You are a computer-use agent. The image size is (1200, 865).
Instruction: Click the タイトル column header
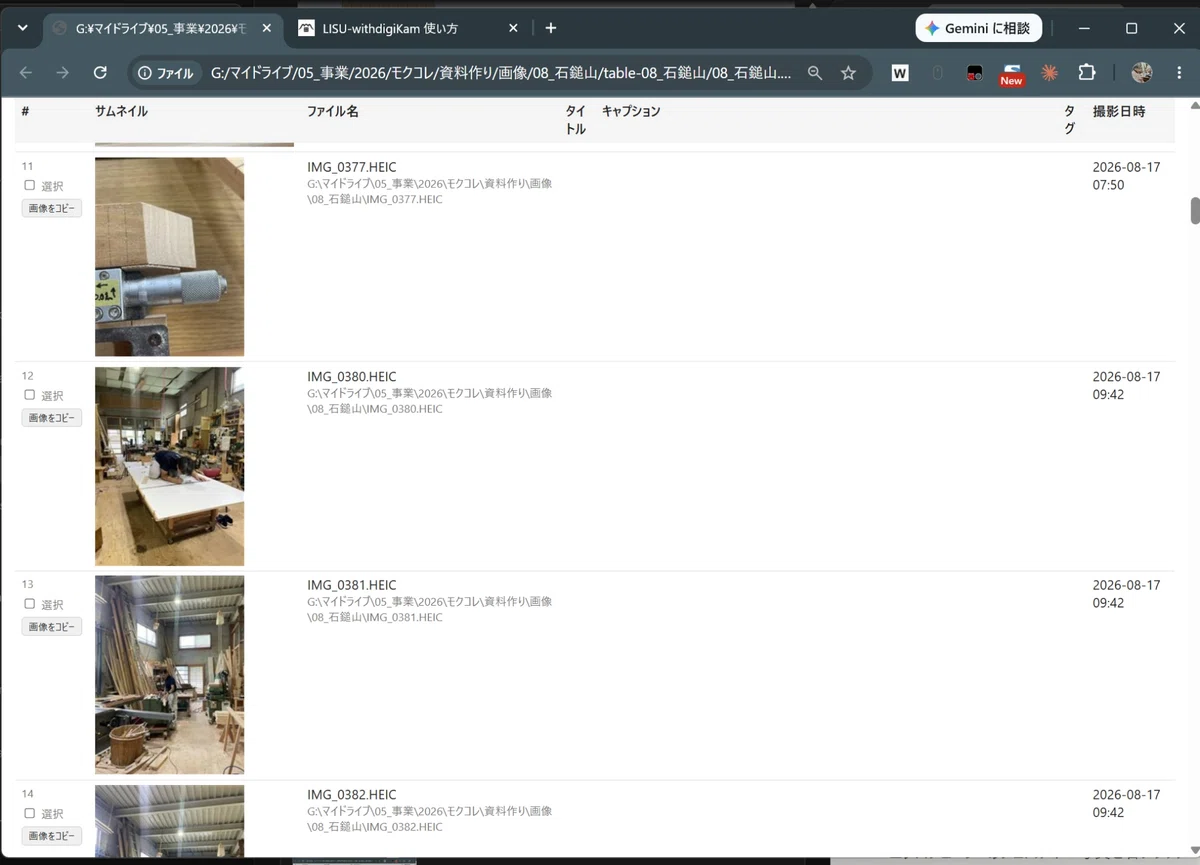(576, 120)
